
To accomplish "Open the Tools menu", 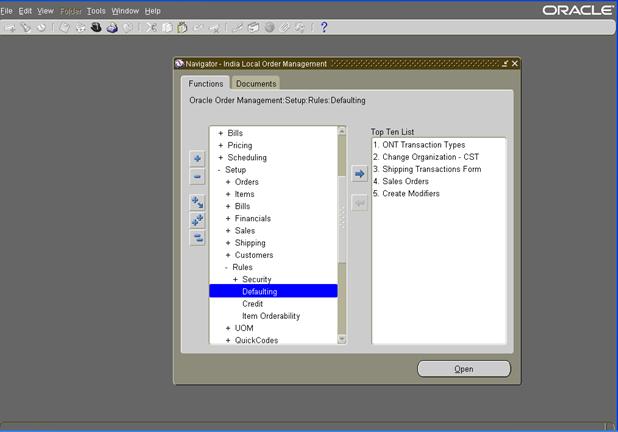I will click(x=96, y=11).
